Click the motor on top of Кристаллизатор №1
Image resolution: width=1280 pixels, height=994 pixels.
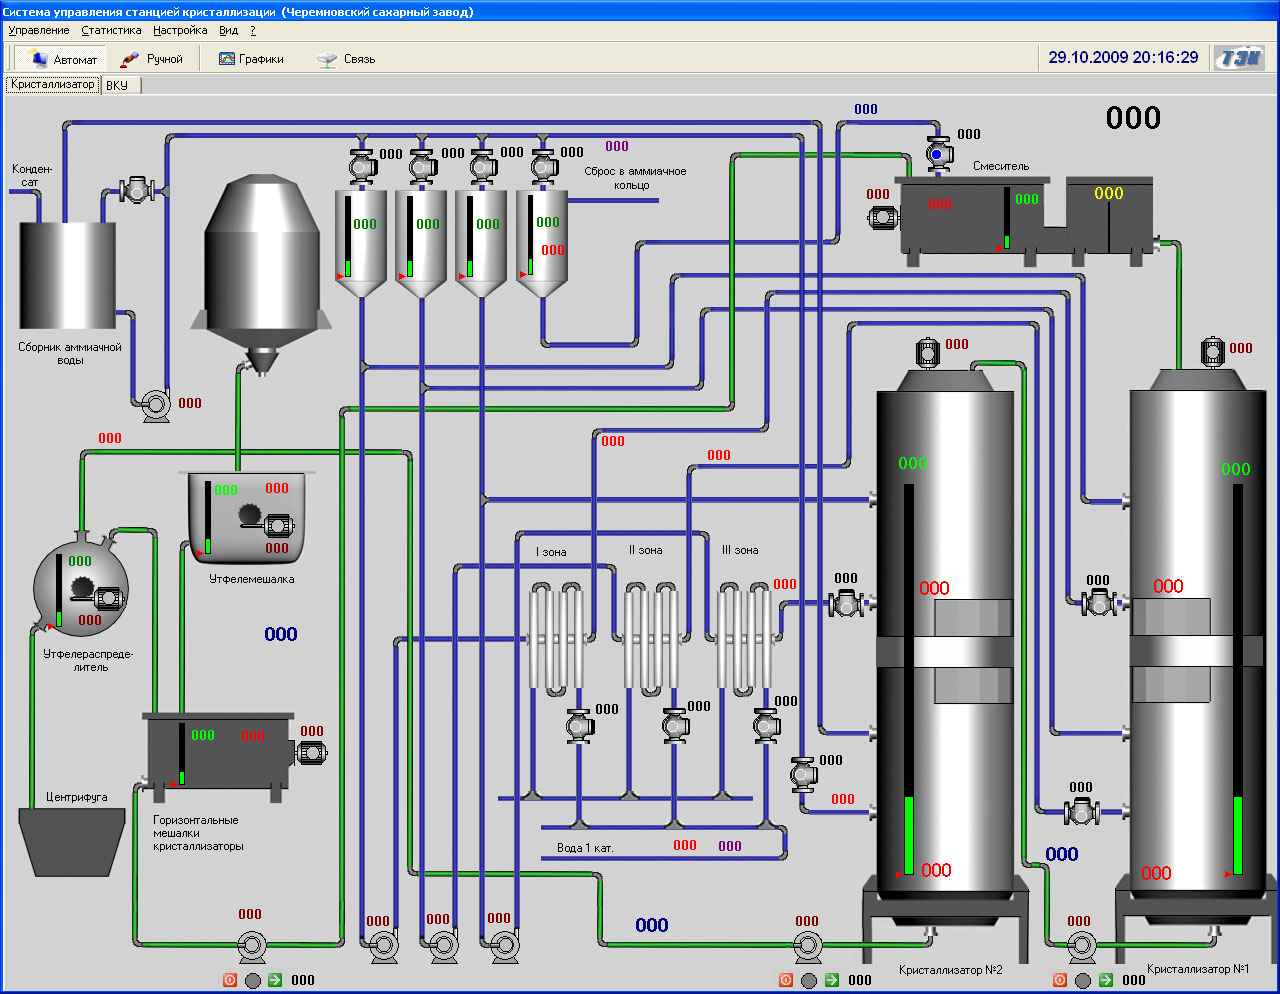[x=1212, y=352]
